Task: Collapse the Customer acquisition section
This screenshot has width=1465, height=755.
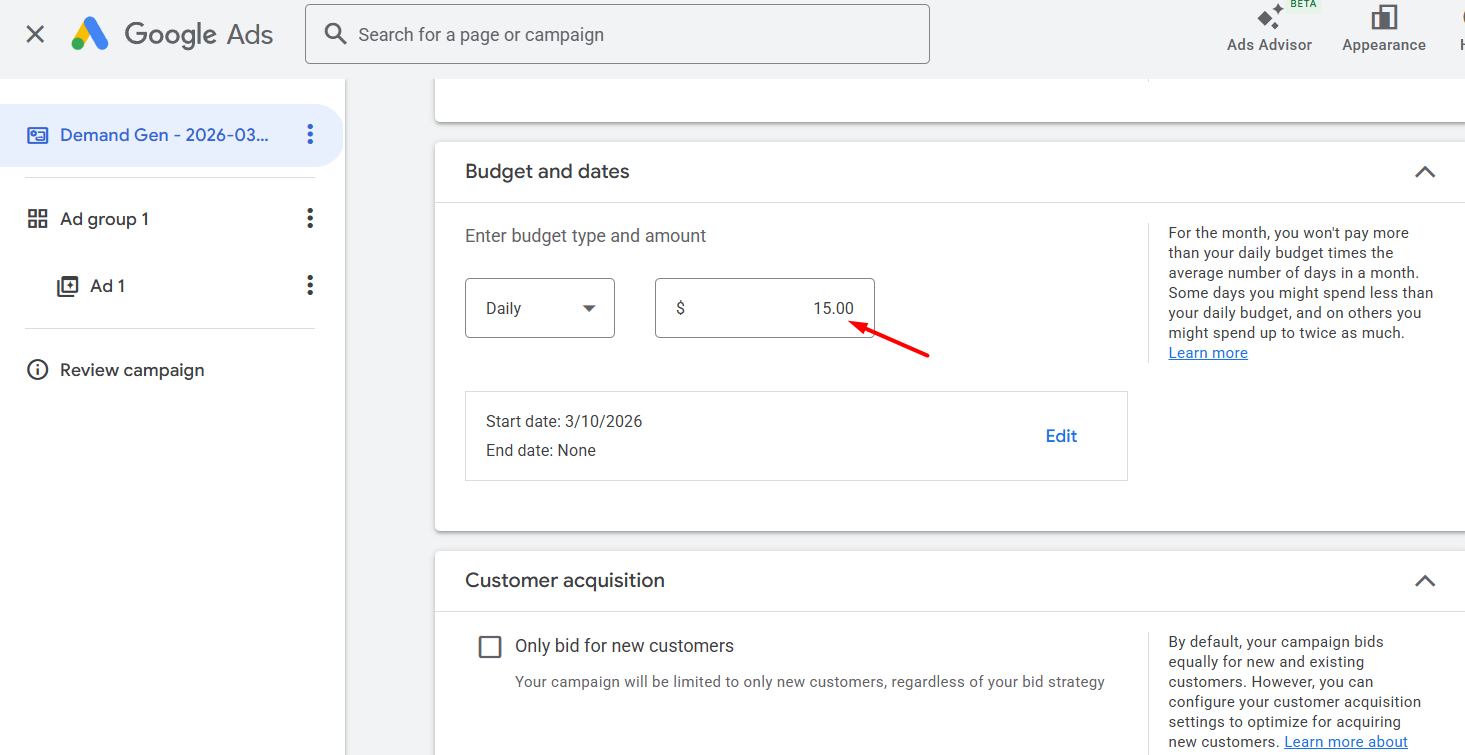Action: click(1424, 581)
